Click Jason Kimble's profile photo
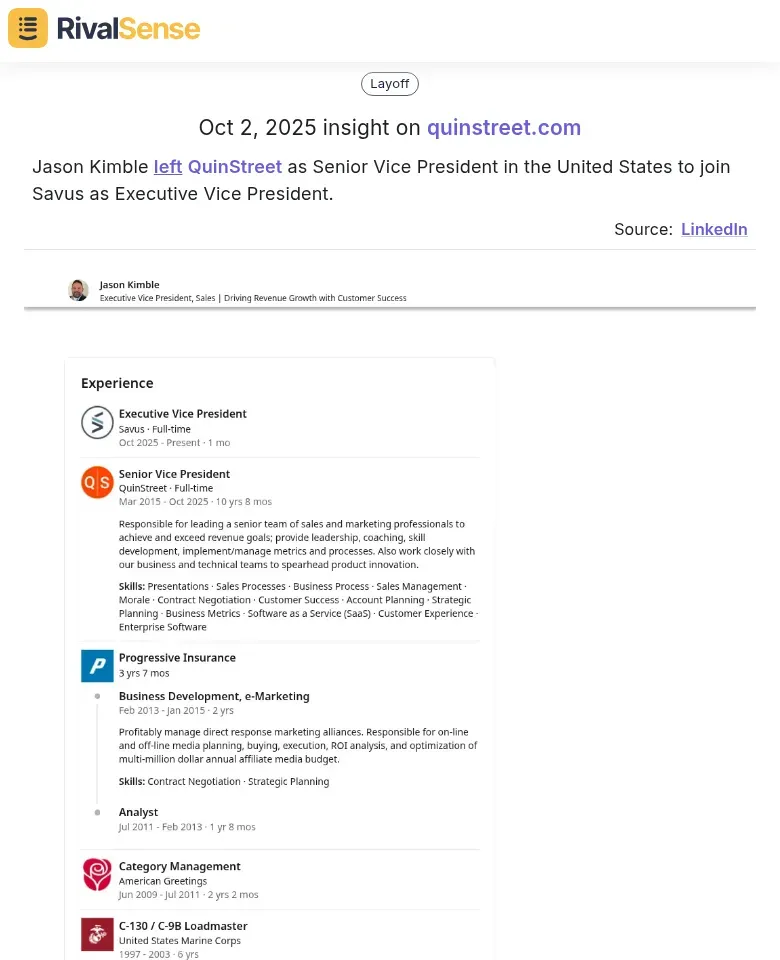Image resolution: width=780 pixels, height=960 pixels. click(x=78, y=290)
